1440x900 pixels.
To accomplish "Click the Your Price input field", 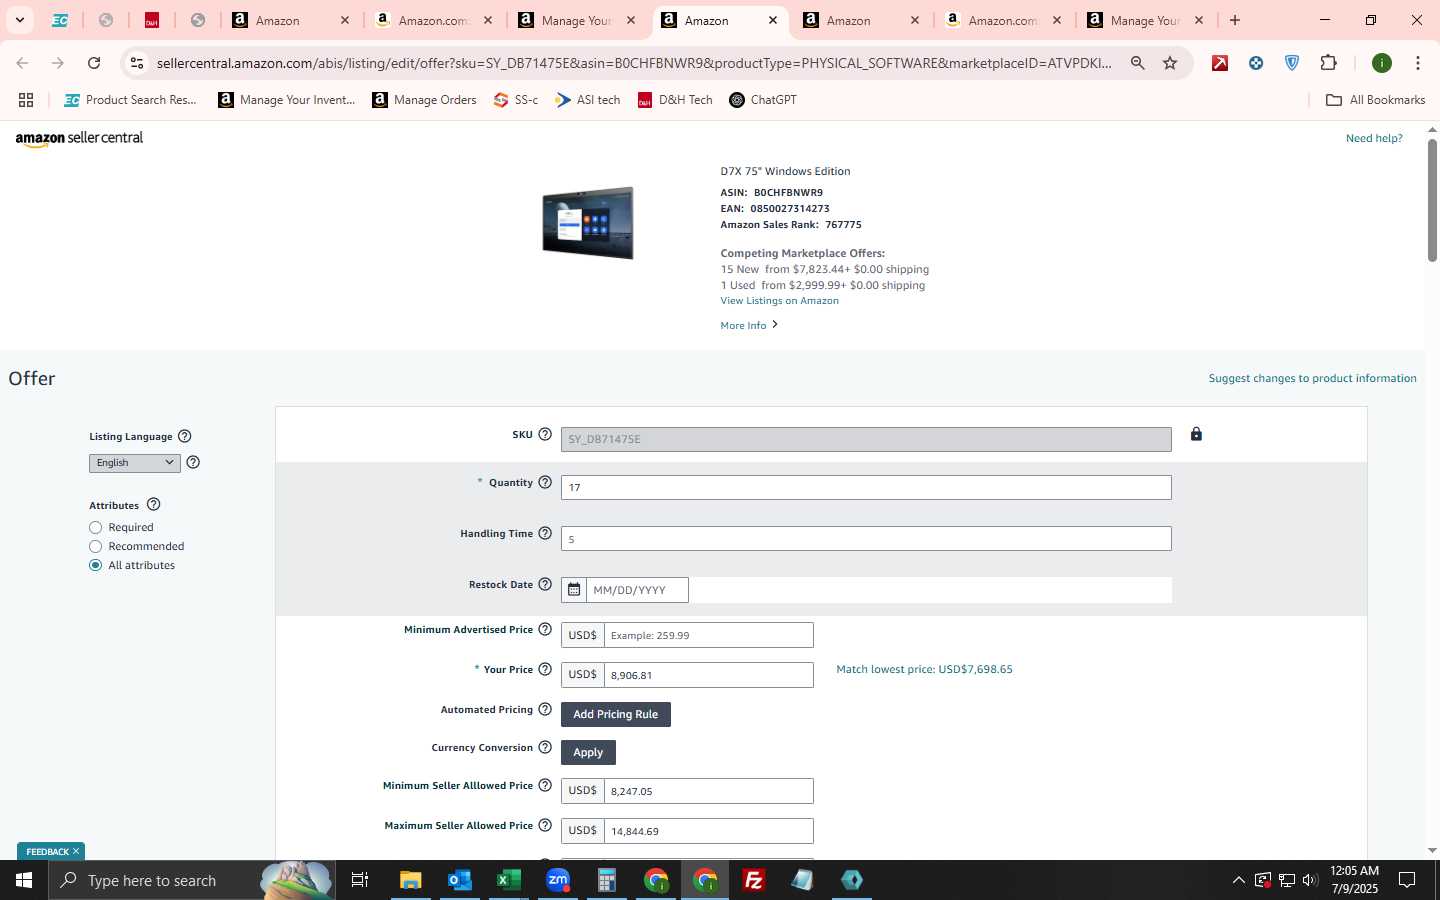I will [709, 675].
